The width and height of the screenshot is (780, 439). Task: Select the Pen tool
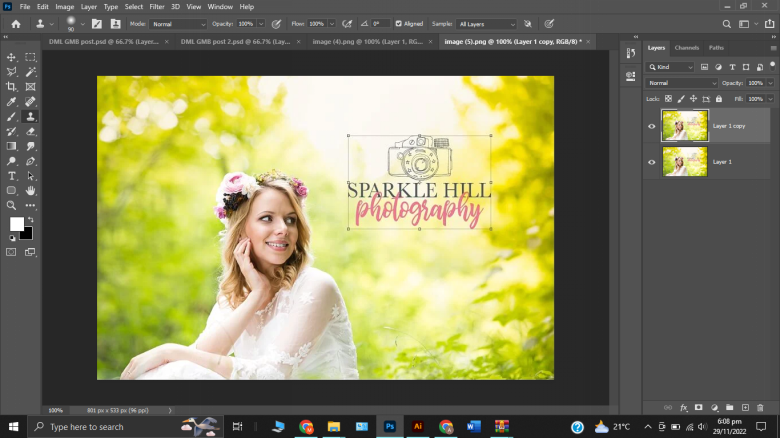(30, 161)
